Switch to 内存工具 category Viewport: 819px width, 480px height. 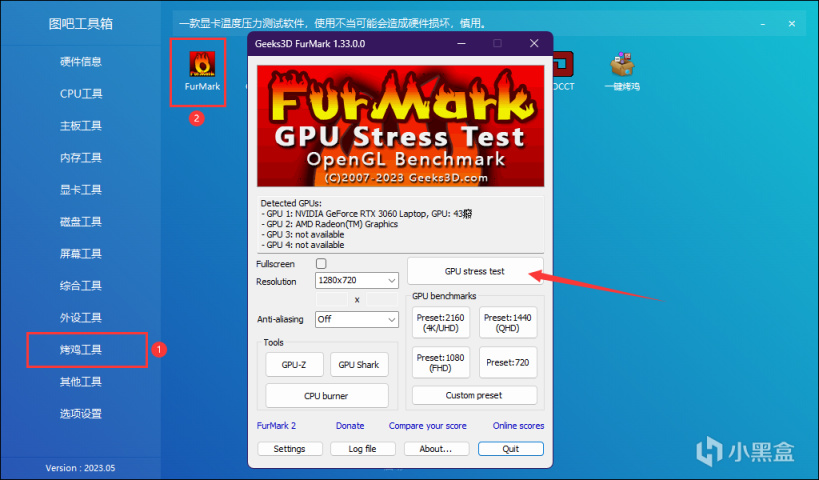point(80,158)
